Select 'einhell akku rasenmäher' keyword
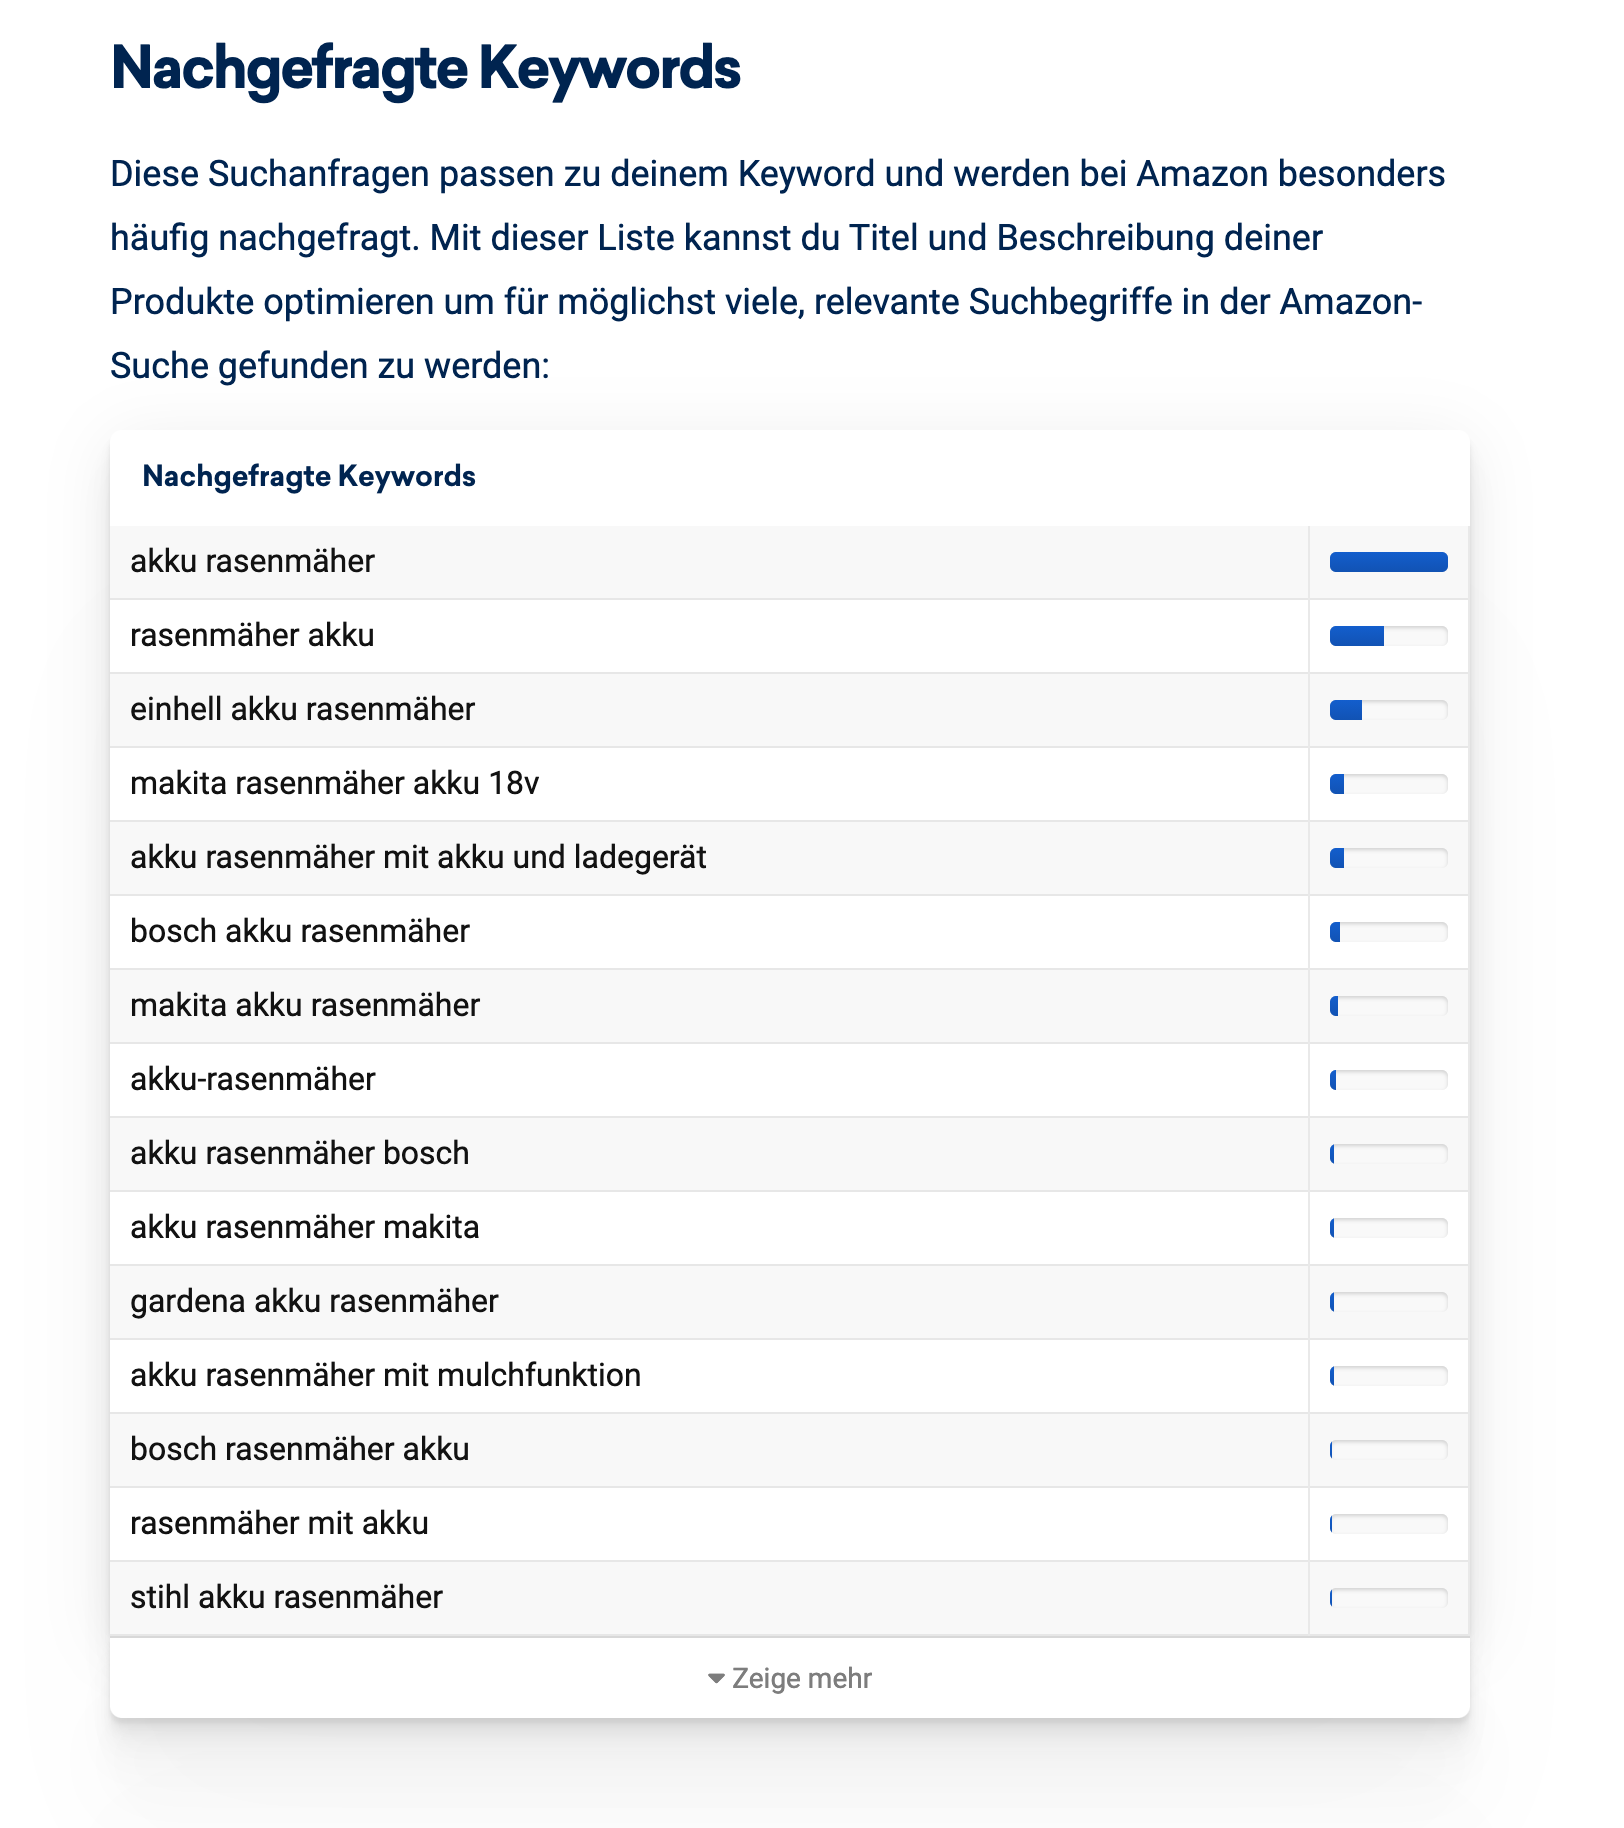This screenshot has width=1624, height=1828. pyautogui.click(x=303, y=710)
